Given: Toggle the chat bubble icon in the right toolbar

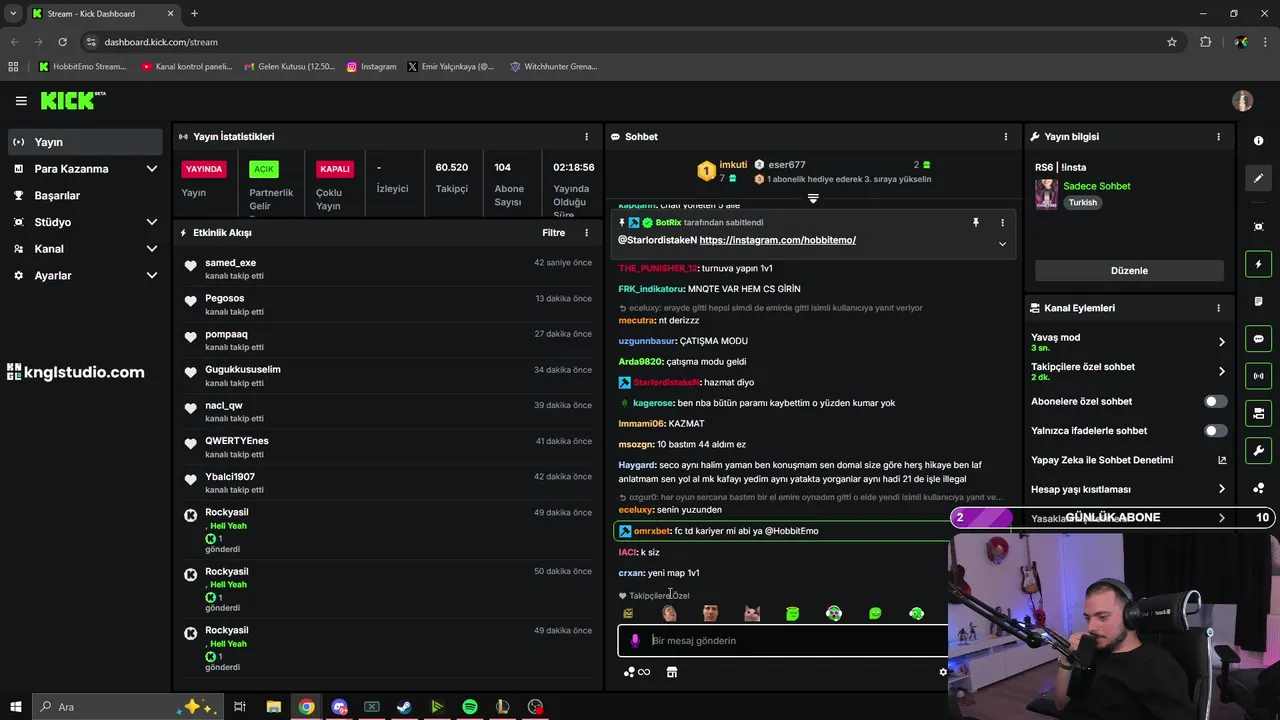Looking at the screenshot, I should 1258,339.
